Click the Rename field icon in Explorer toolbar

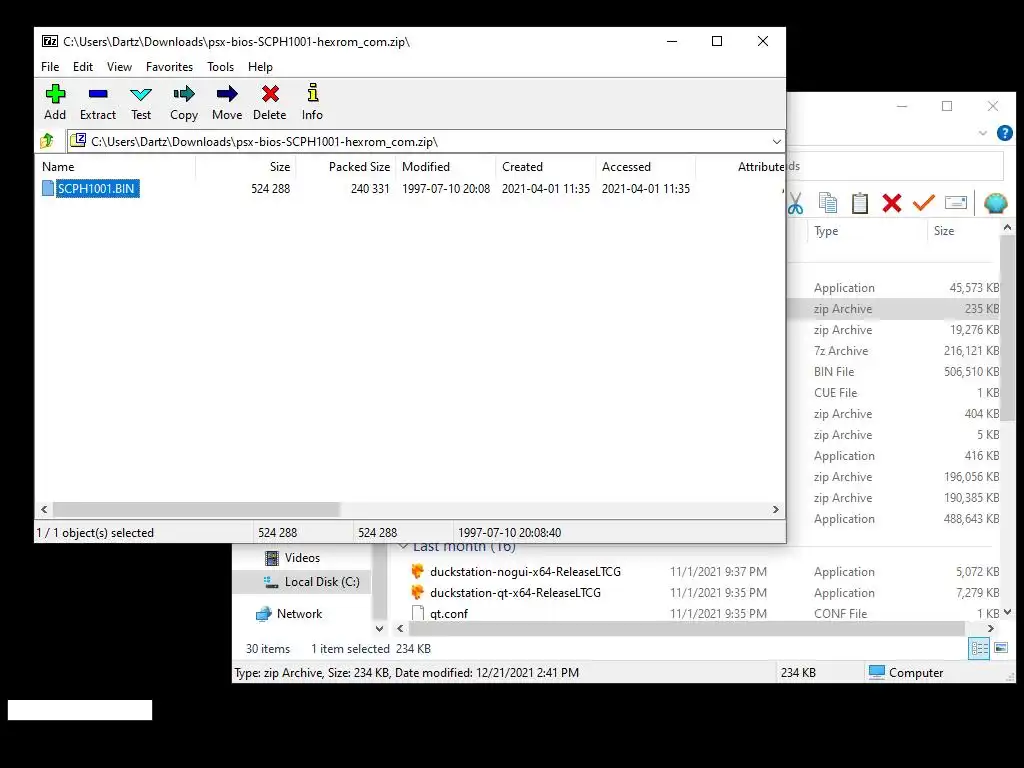[x=955, y=203]
